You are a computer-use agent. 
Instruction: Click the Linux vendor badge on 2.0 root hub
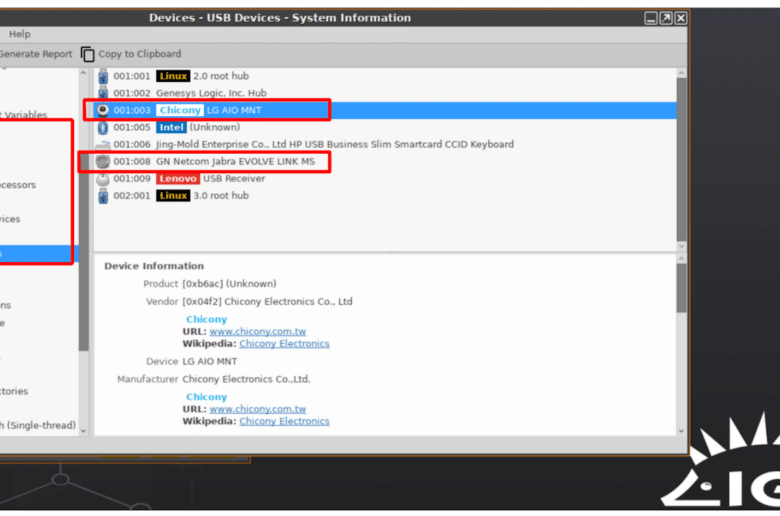pyautogui.click(x=173, y=76)
